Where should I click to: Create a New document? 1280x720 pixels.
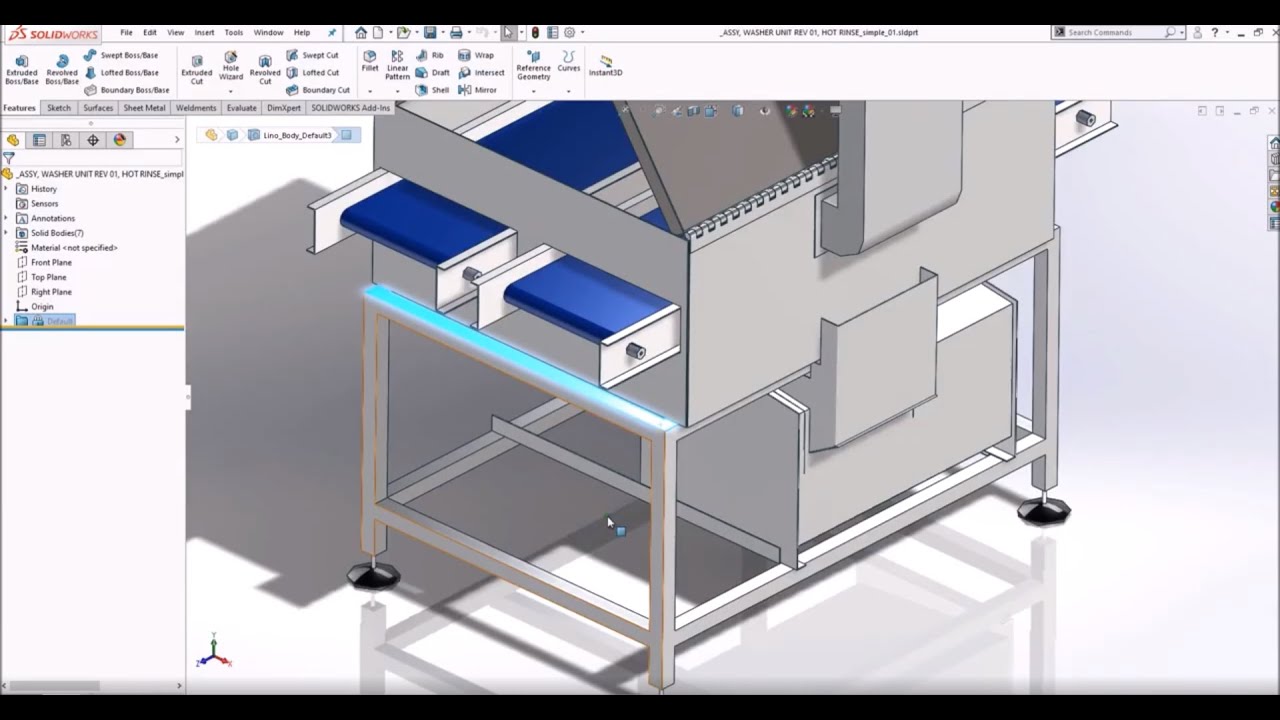click(380, 32)
